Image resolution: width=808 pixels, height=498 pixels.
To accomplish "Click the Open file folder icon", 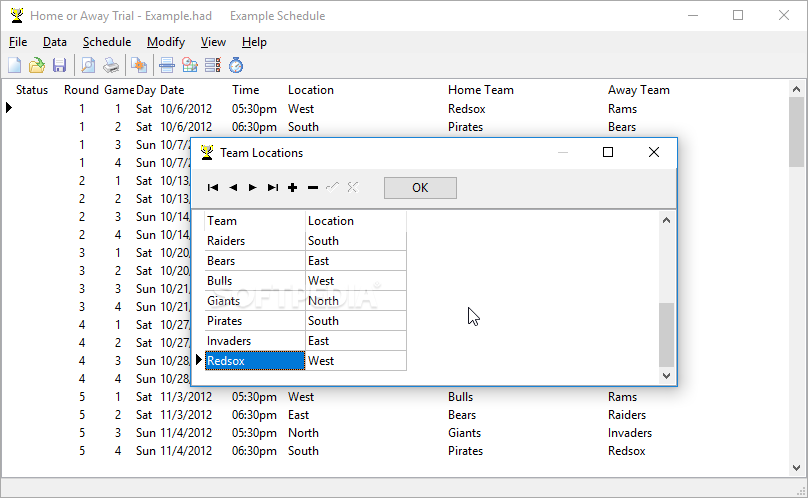I will click(37, 65).
